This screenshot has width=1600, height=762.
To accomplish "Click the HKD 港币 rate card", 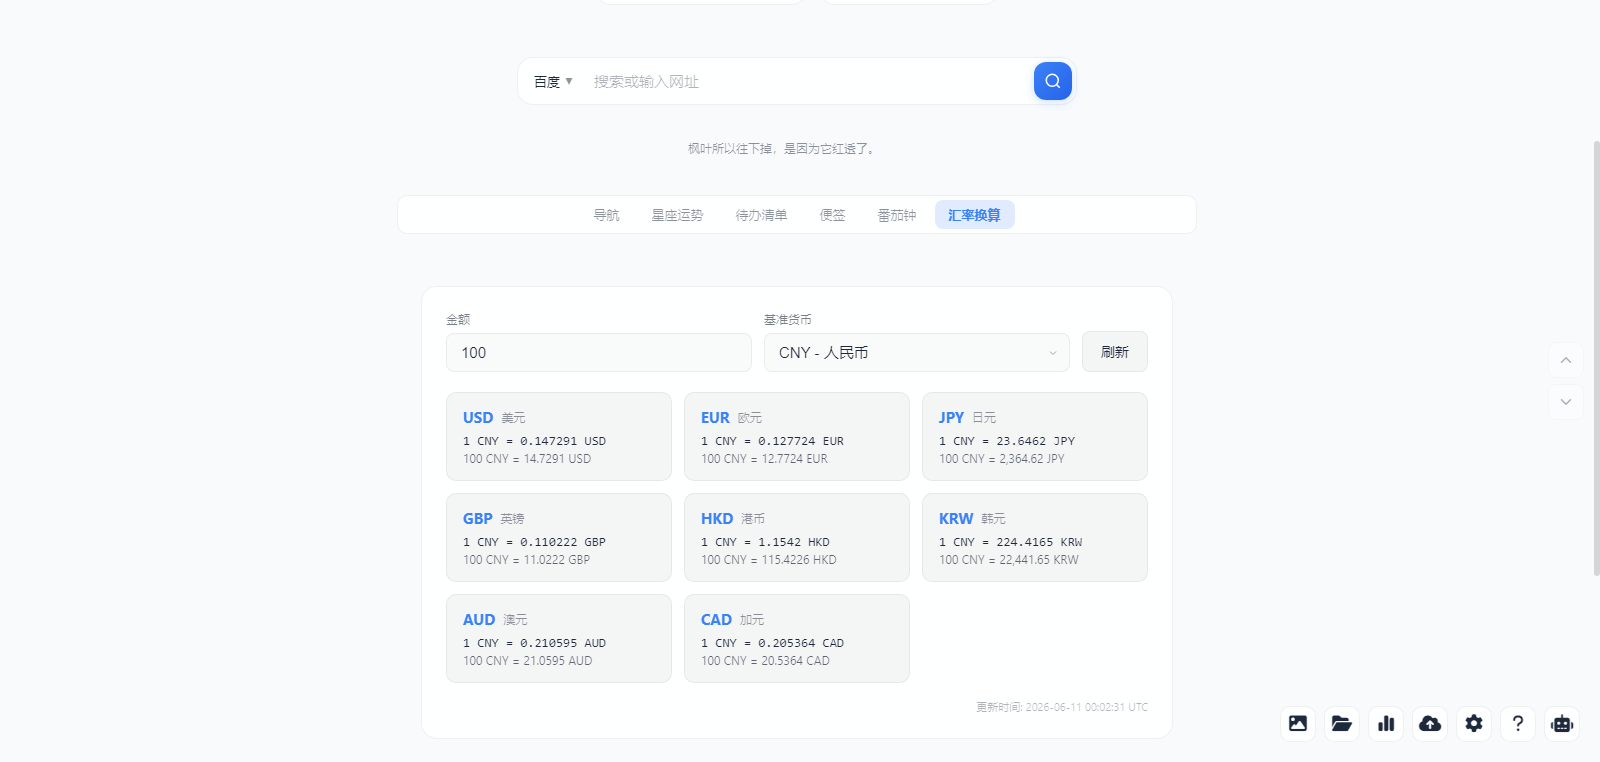I will coord(797,538).
